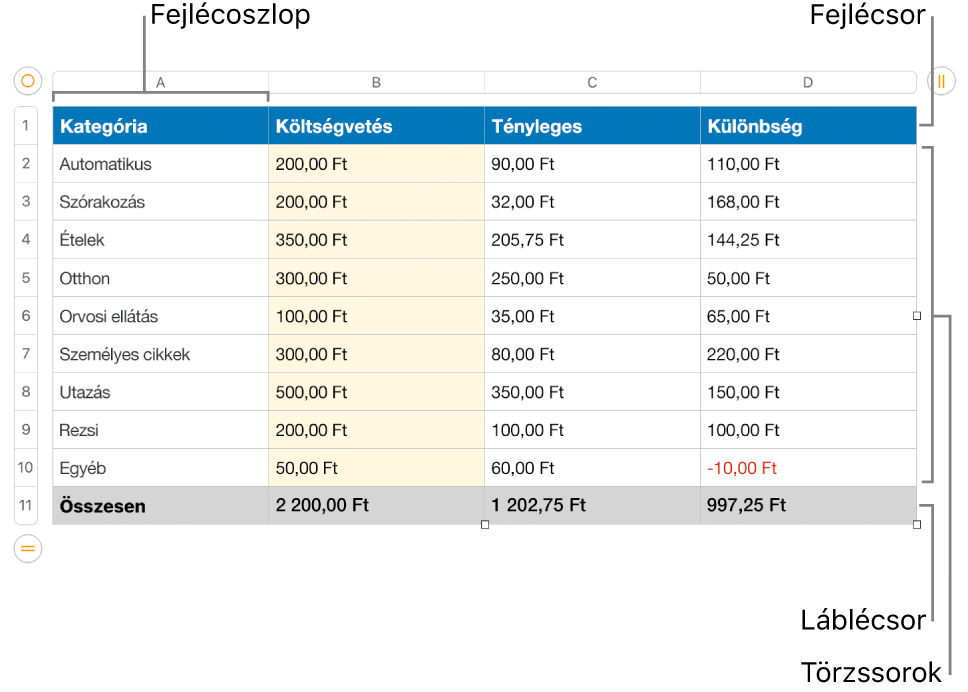Select the Összesen footer cell
This screenshot has width=968, height=692.
(161, 506)
